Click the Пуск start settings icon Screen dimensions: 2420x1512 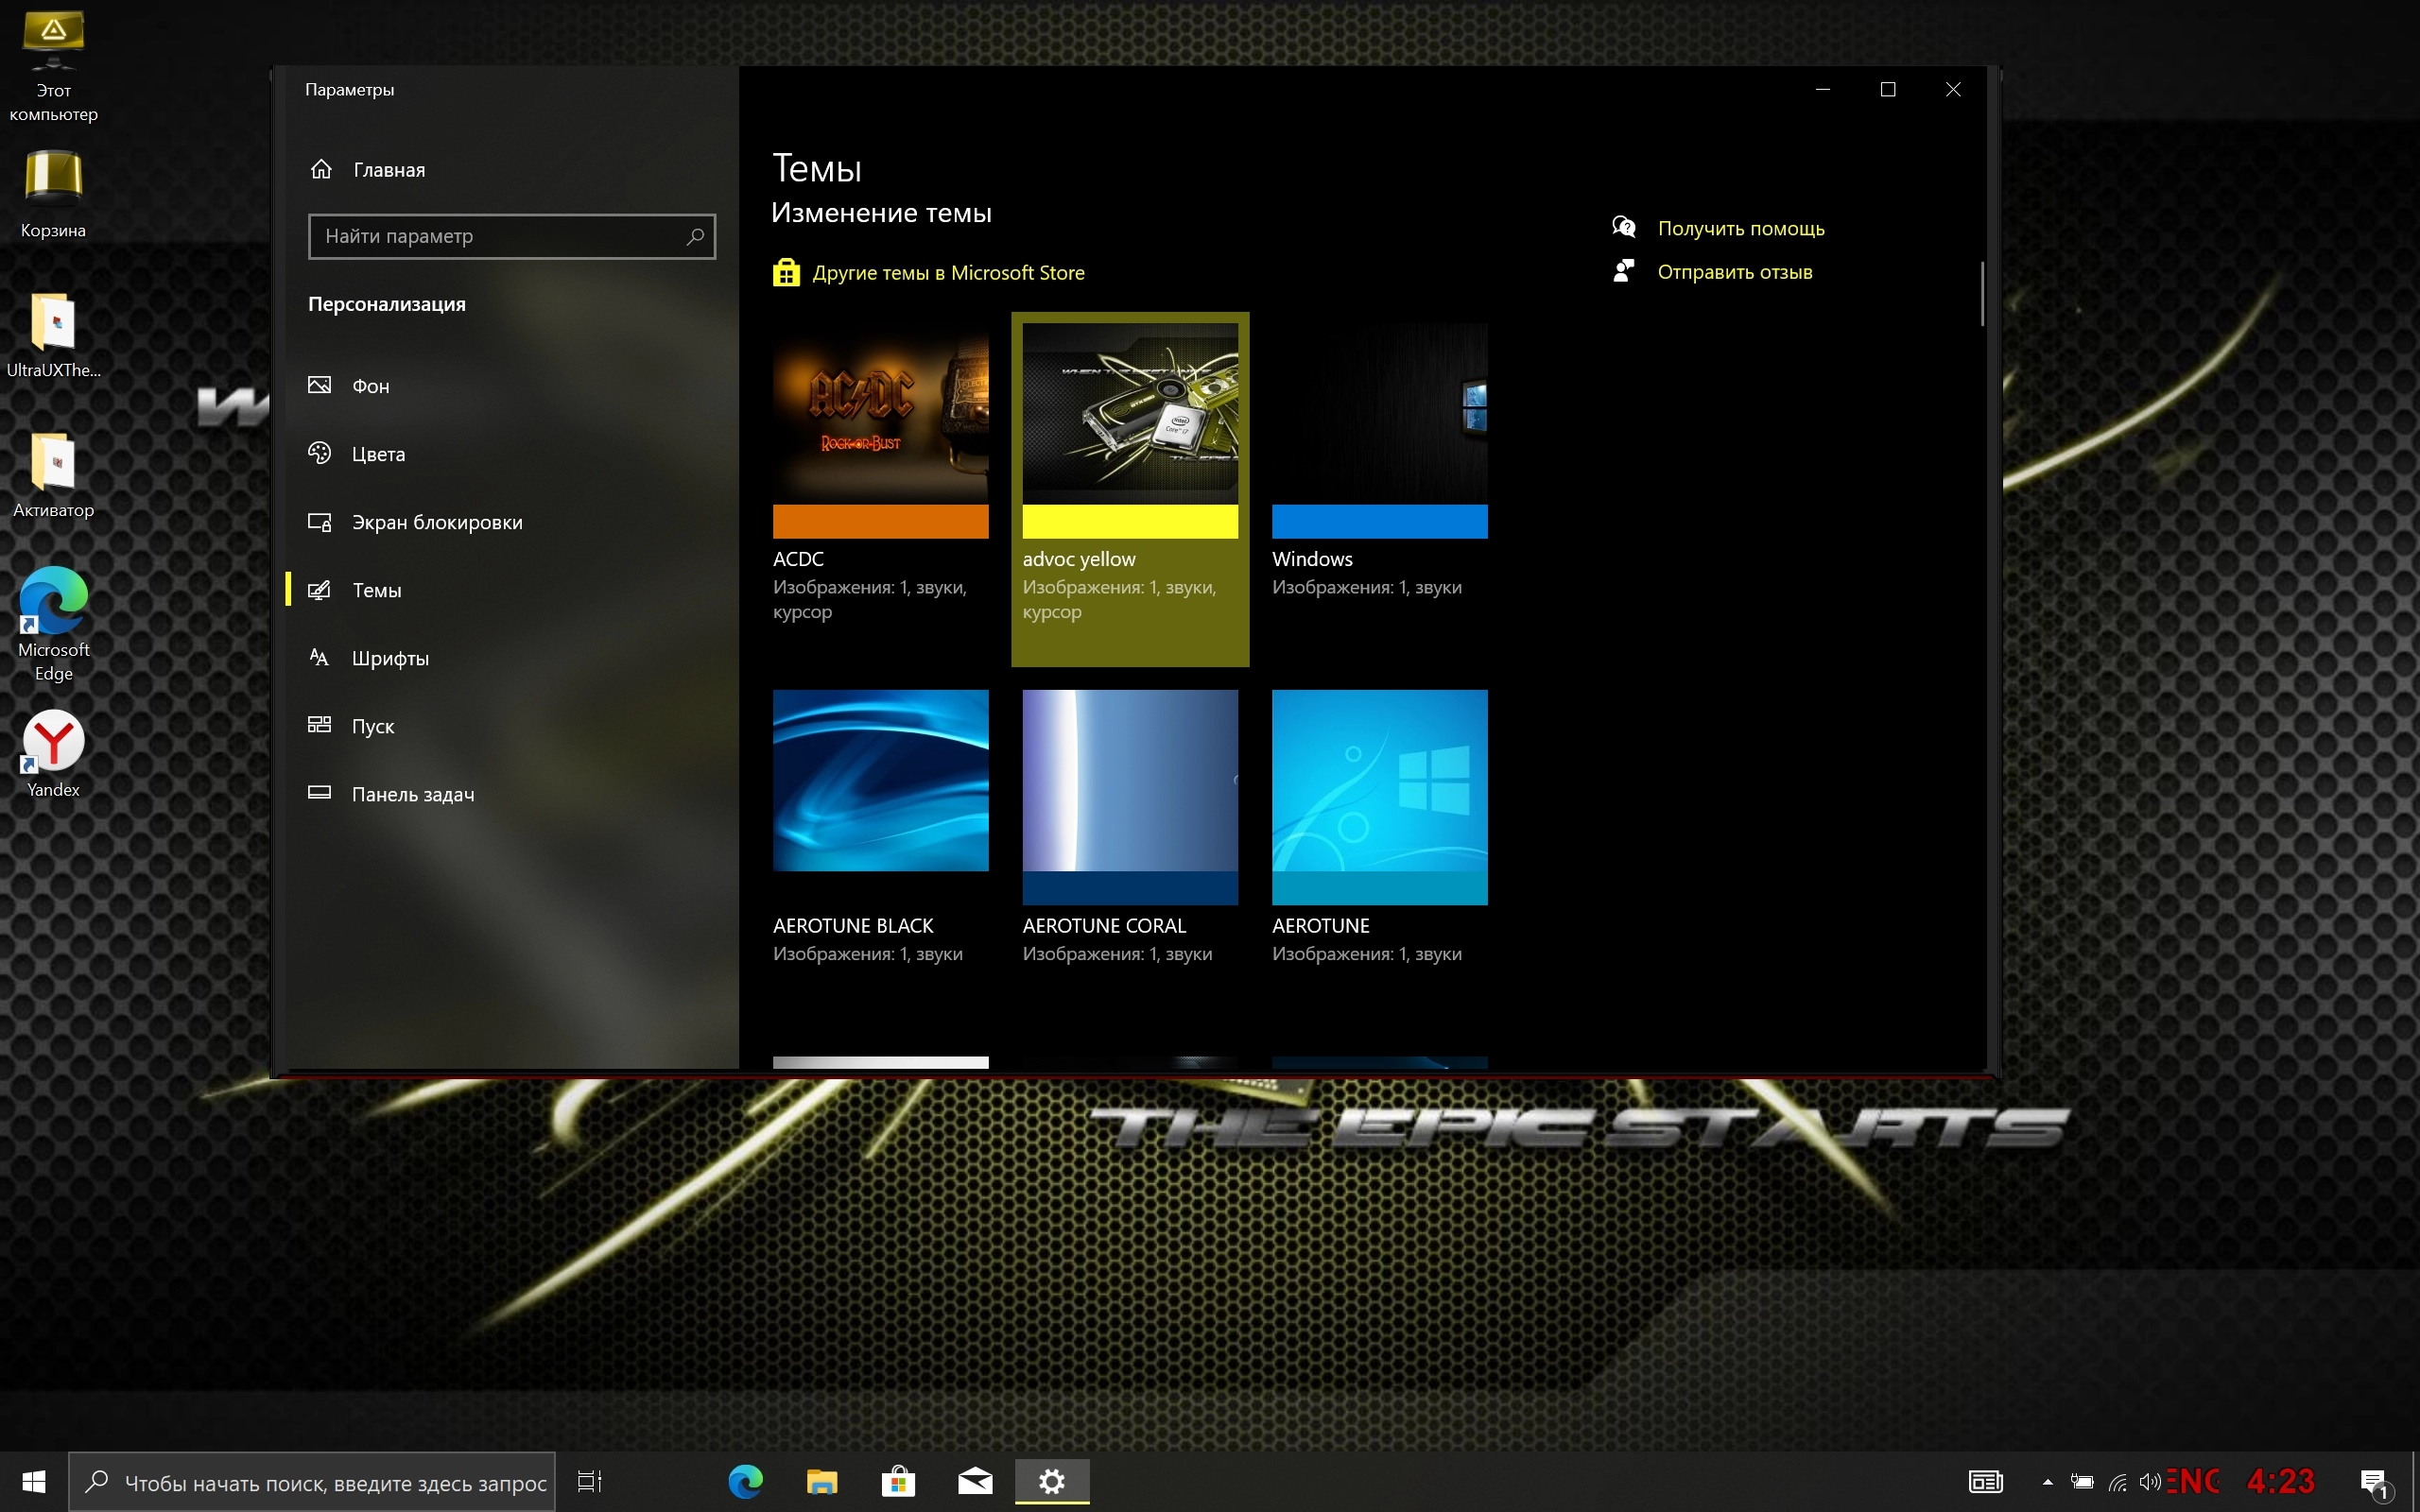tap(319, 725)
